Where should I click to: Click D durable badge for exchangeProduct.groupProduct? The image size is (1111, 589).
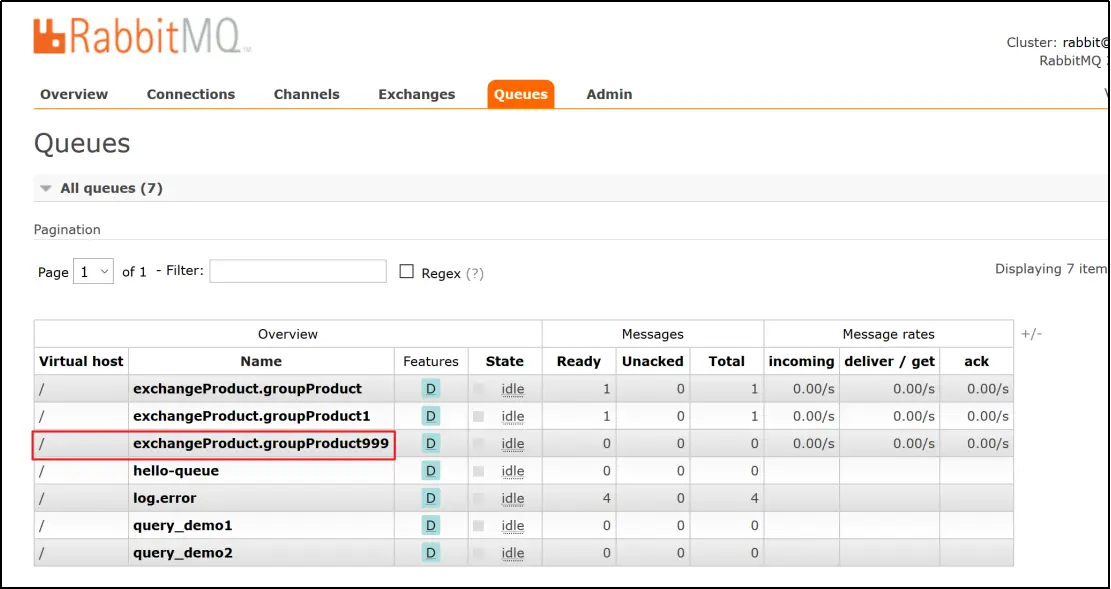[431, 388]
